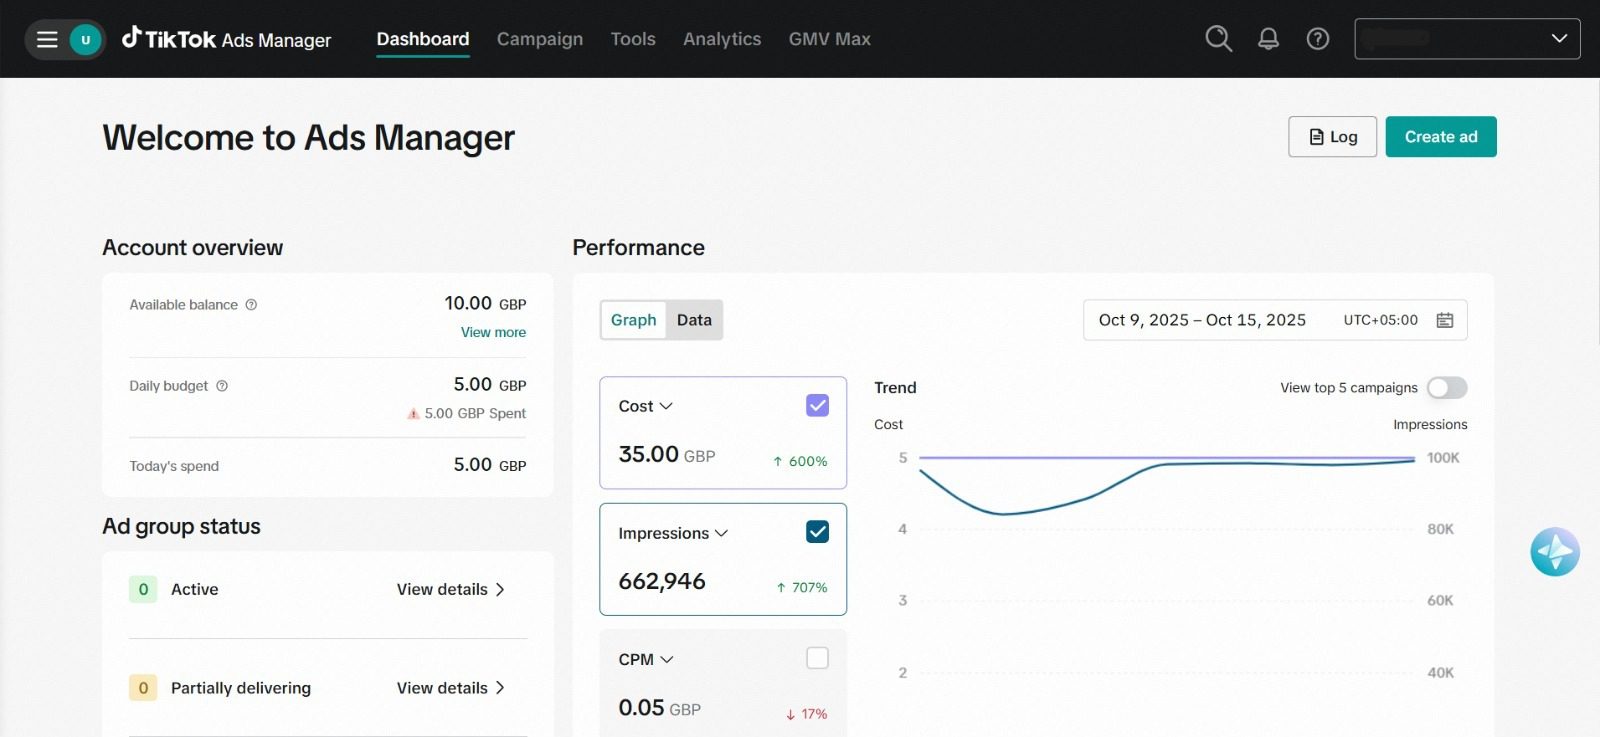Image resolution: width=1600 pixels, height=737 pixels.
Task: Open the help question mark icon
Action: 1318,39
